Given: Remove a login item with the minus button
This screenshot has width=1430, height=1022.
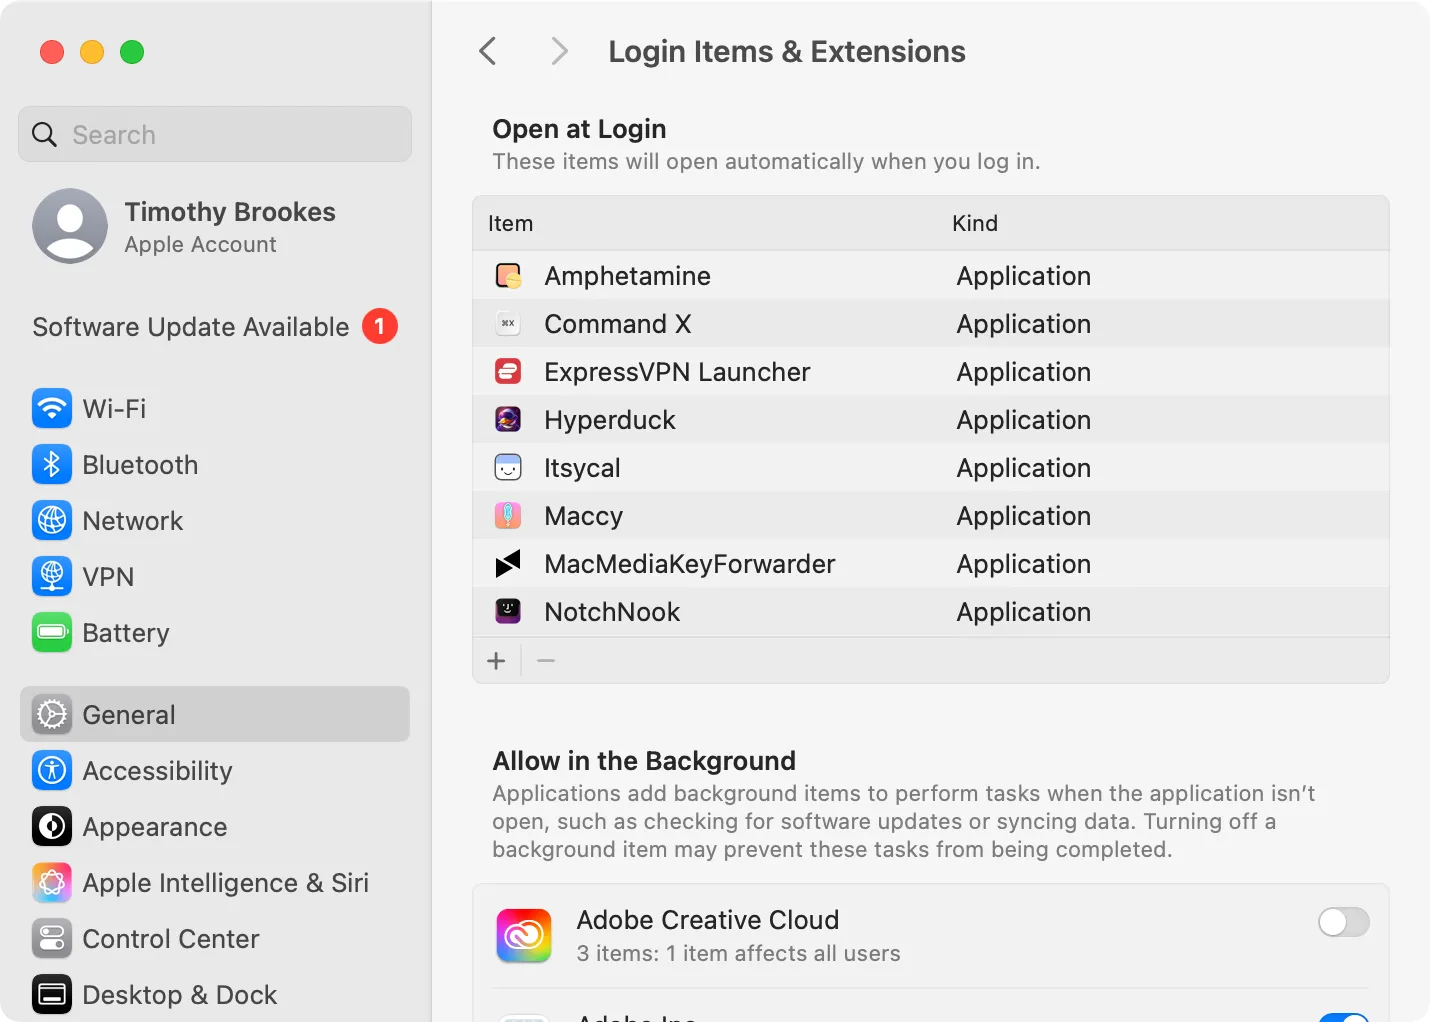Looking at the screenshot, I should pos(546,660).
